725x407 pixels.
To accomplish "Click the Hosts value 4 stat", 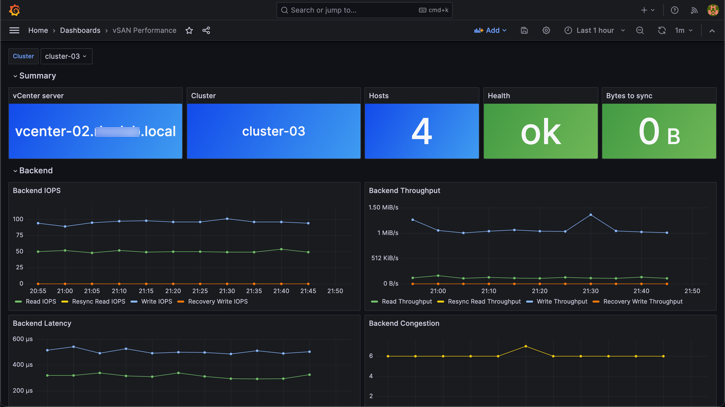I will coord(422,131).
